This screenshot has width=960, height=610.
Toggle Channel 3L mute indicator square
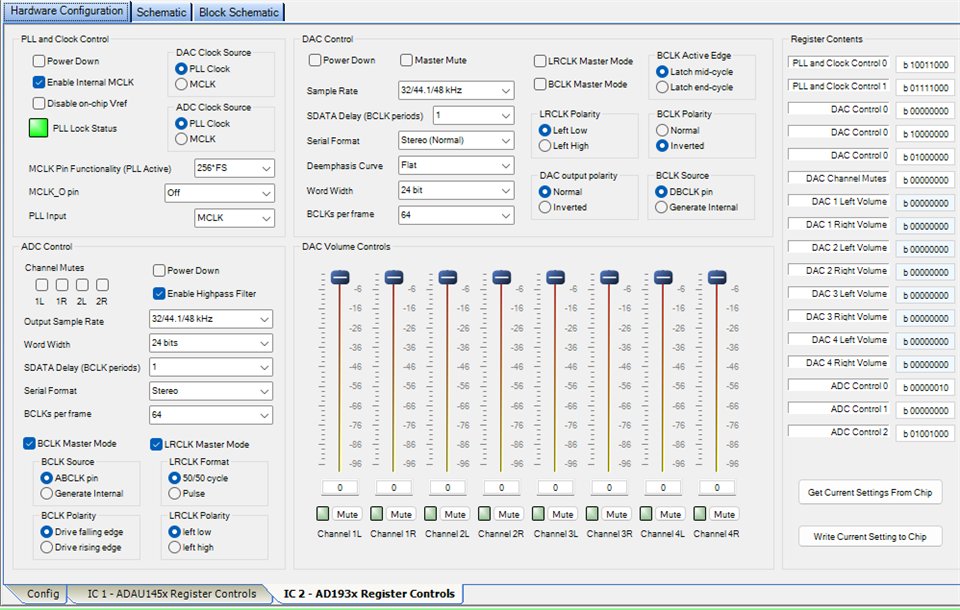(x=538, y=513)
